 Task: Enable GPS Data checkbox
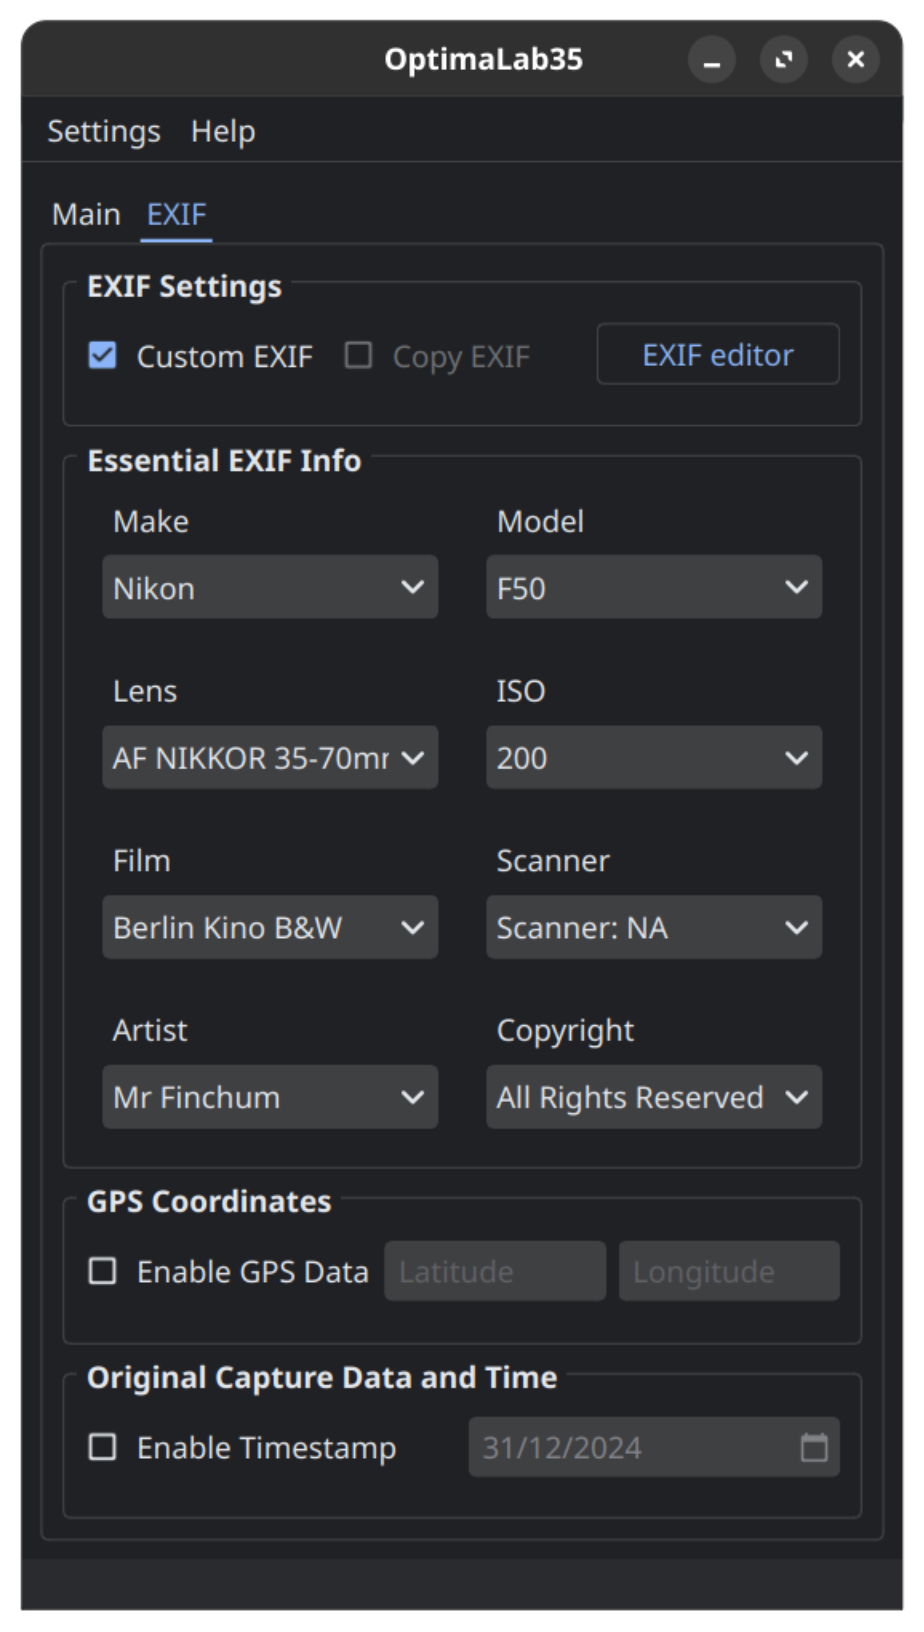coord(103,1271)
